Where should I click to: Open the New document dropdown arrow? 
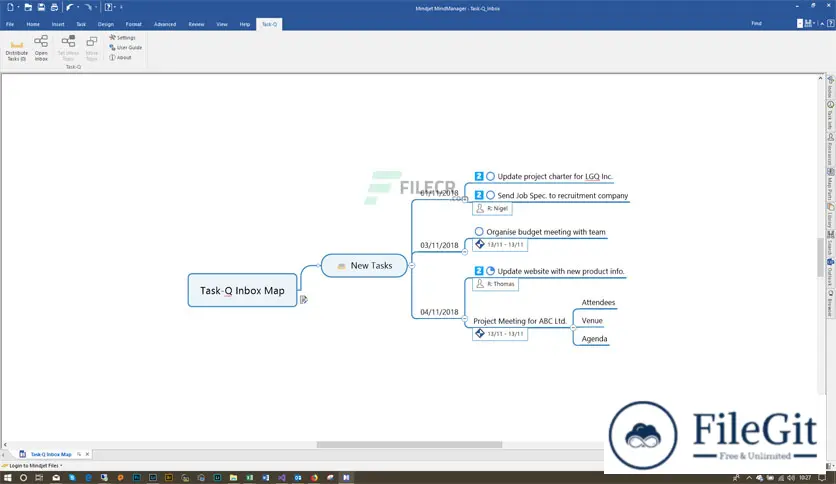(x=18, y=7)
